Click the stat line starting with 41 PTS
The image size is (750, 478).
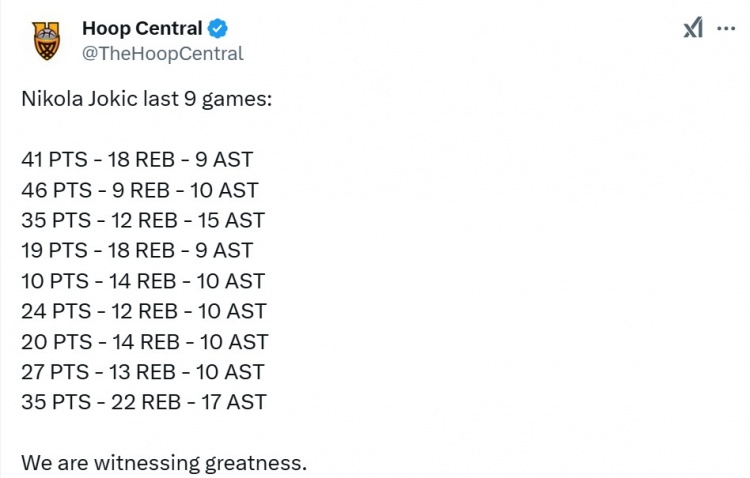click(137, 159)
